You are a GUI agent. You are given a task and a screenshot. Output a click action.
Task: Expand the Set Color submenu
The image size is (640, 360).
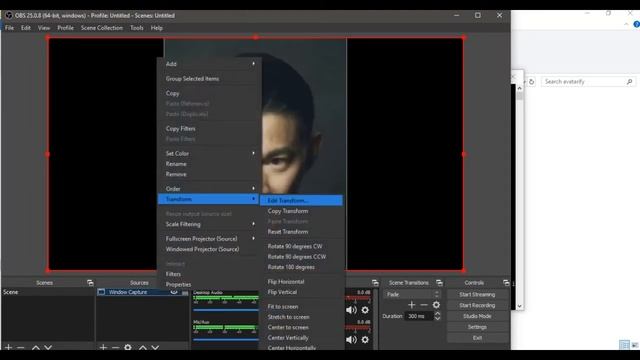209,153
